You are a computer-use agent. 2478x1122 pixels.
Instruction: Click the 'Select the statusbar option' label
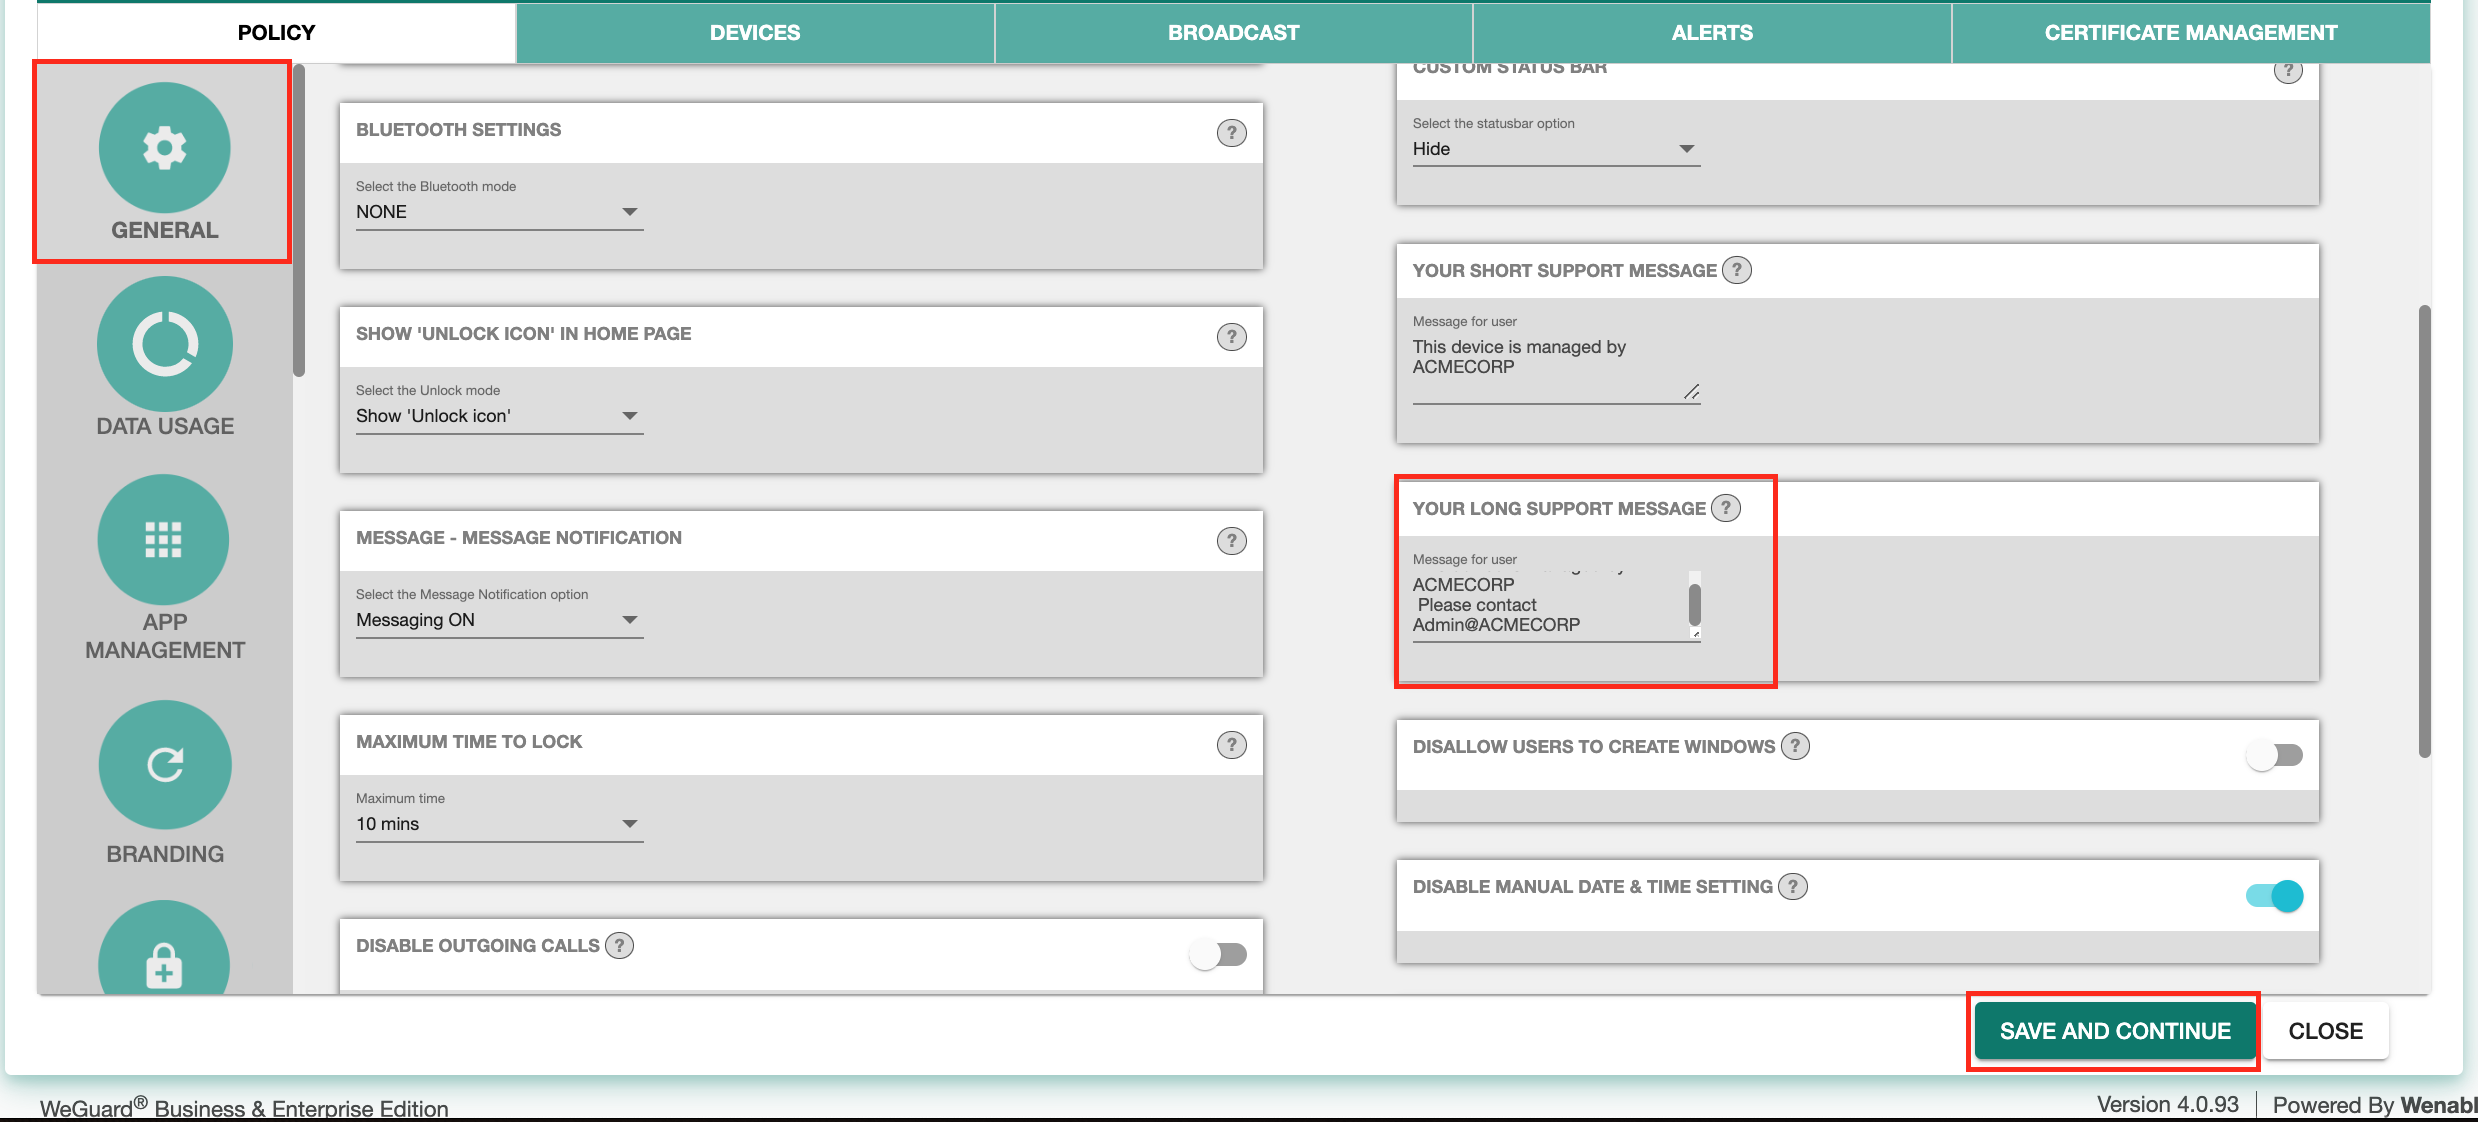tap(1493, 124)
